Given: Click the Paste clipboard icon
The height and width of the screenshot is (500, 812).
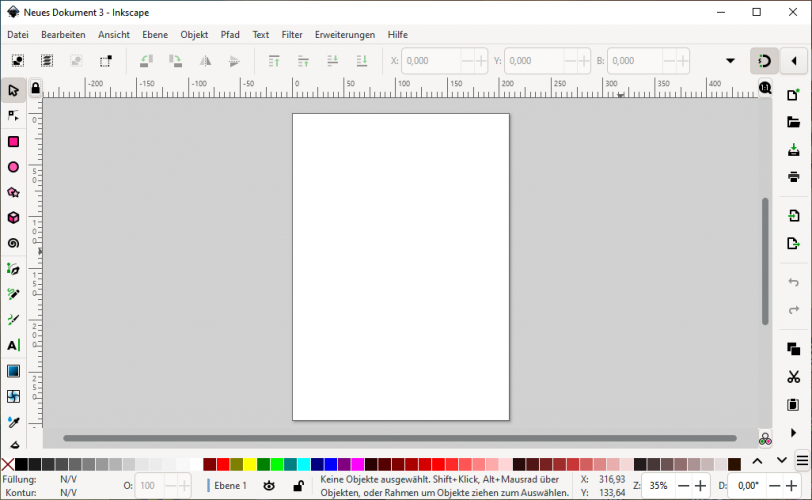Looking at the screenshot, I should click(793, 404).
